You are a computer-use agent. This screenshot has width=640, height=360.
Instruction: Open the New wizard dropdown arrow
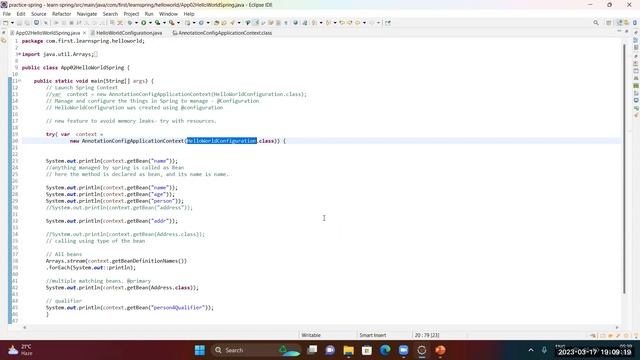[x=12, y=23]
